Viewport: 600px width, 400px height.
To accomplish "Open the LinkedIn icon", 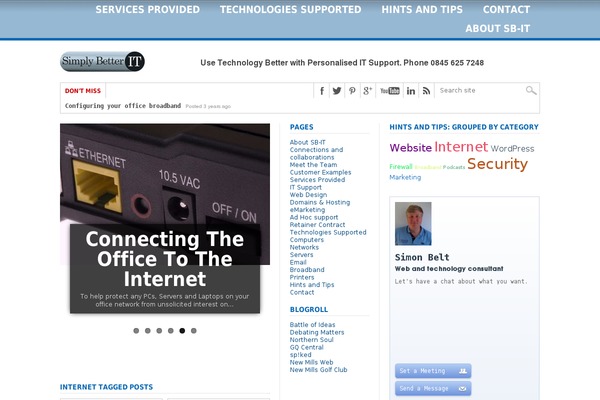I will tap(411, 91).
